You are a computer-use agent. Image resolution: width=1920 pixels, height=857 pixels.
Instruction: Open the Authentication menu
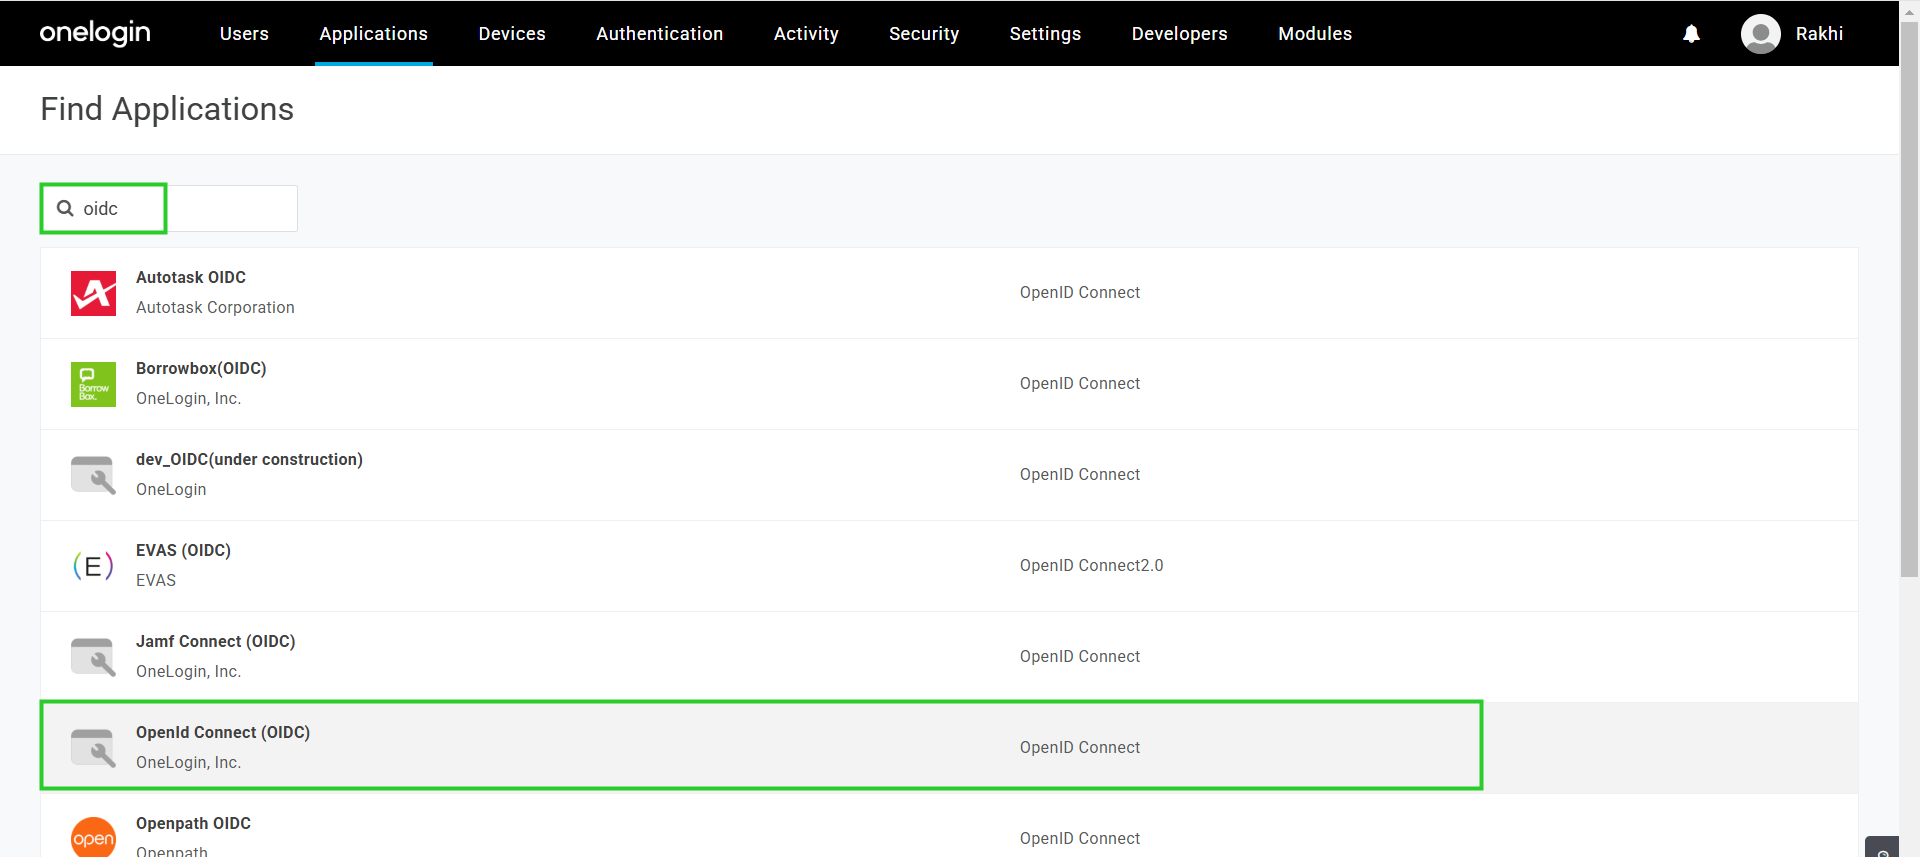[x=660, y=34]
